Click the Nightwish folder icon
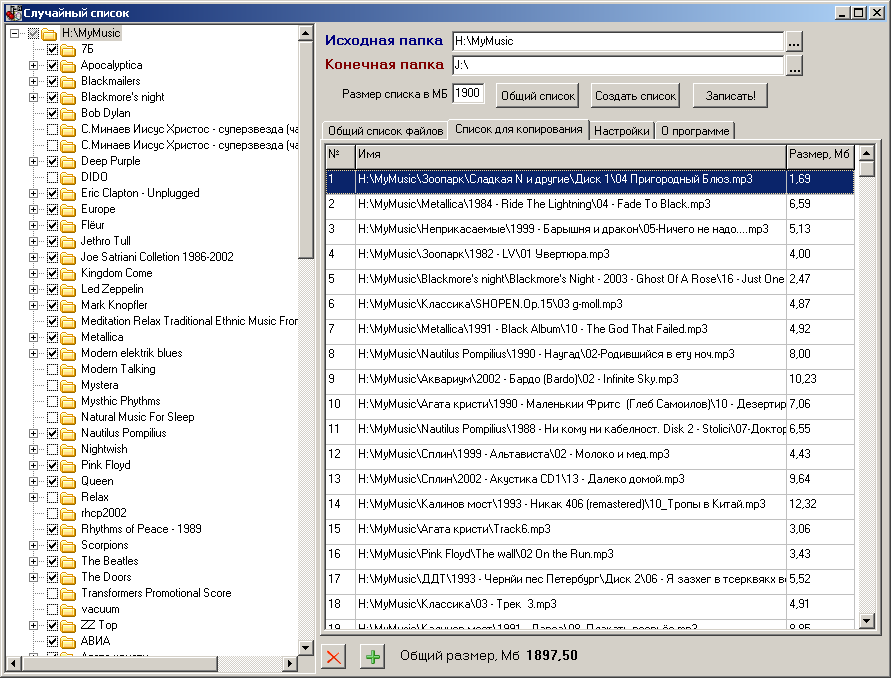Screen dimensions: 891x678 tap(68, 450)
